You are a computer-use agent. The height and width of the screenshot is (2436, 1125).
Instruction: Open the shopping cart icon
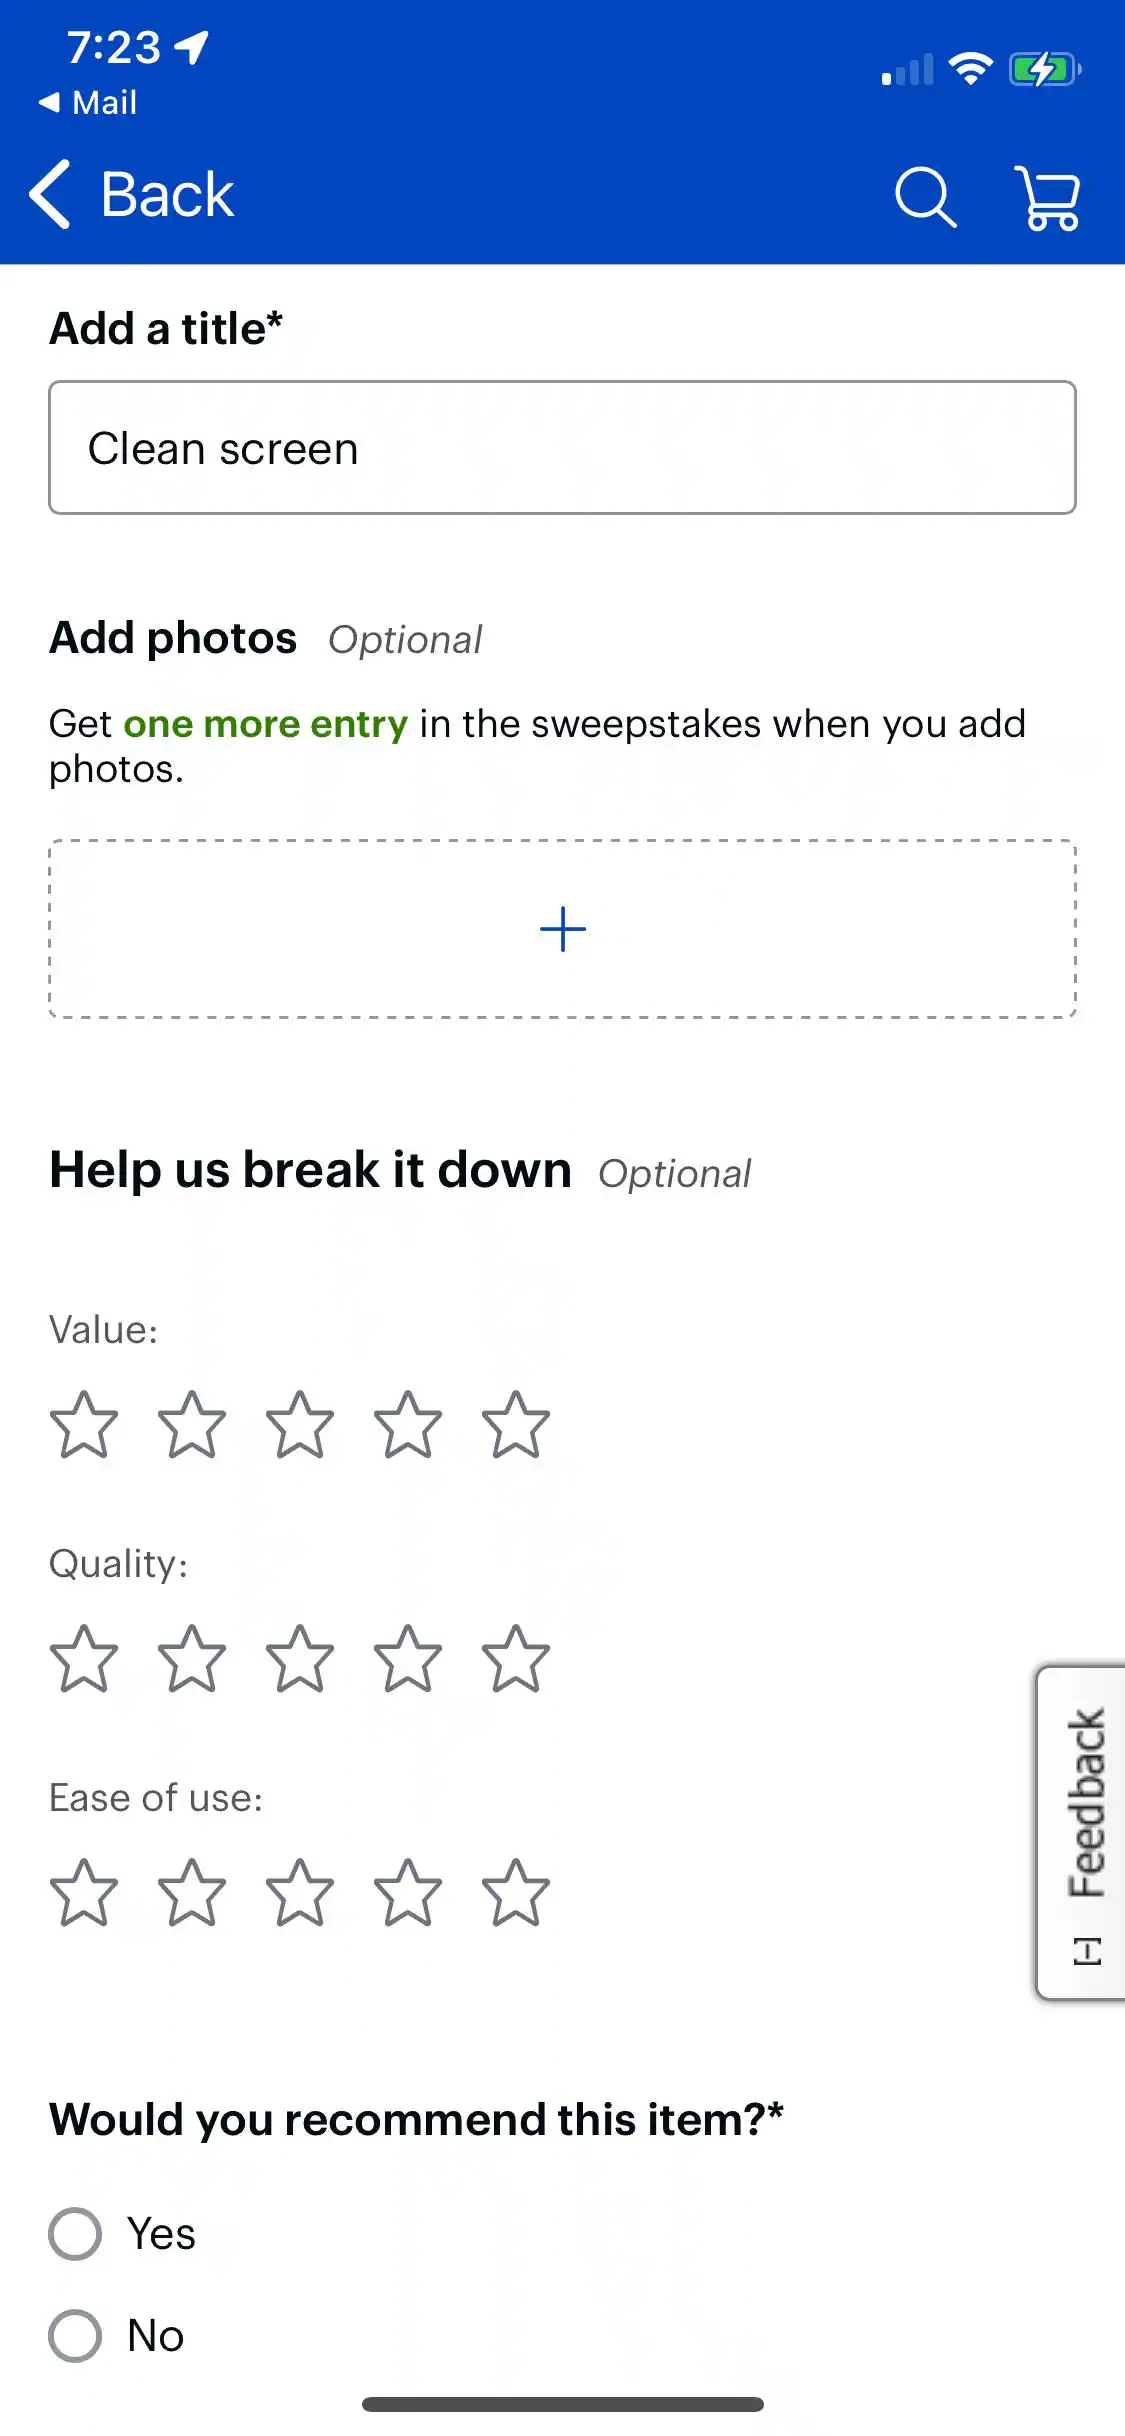click(x=1047, y=198)
